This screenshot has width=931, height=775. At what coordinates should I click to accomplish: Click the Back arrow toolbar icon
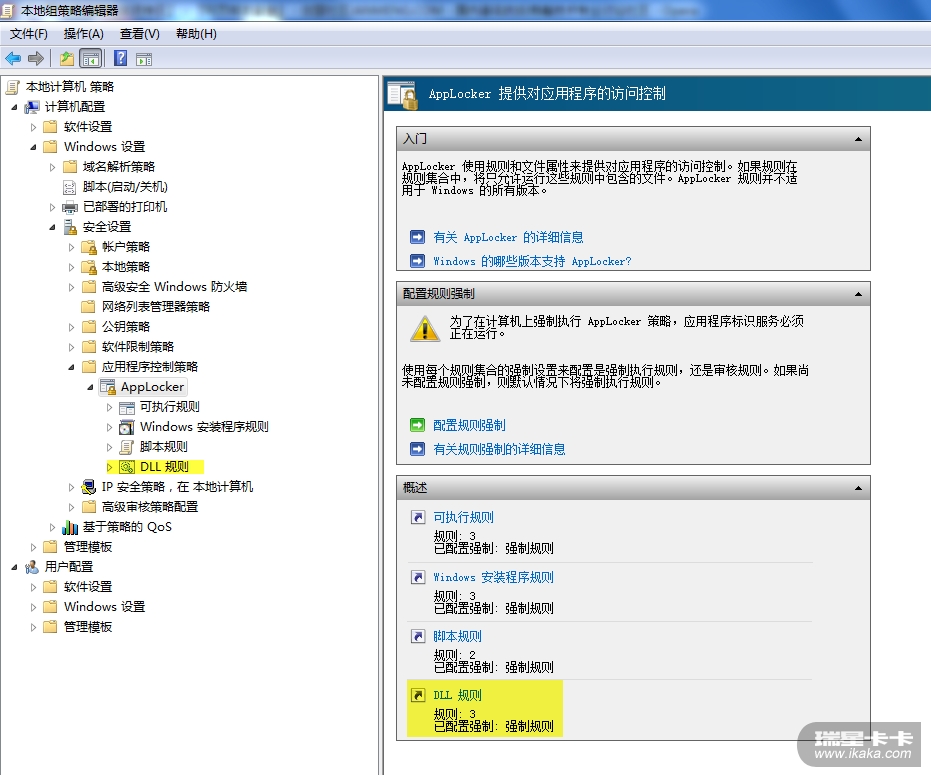tap(12, 58)
